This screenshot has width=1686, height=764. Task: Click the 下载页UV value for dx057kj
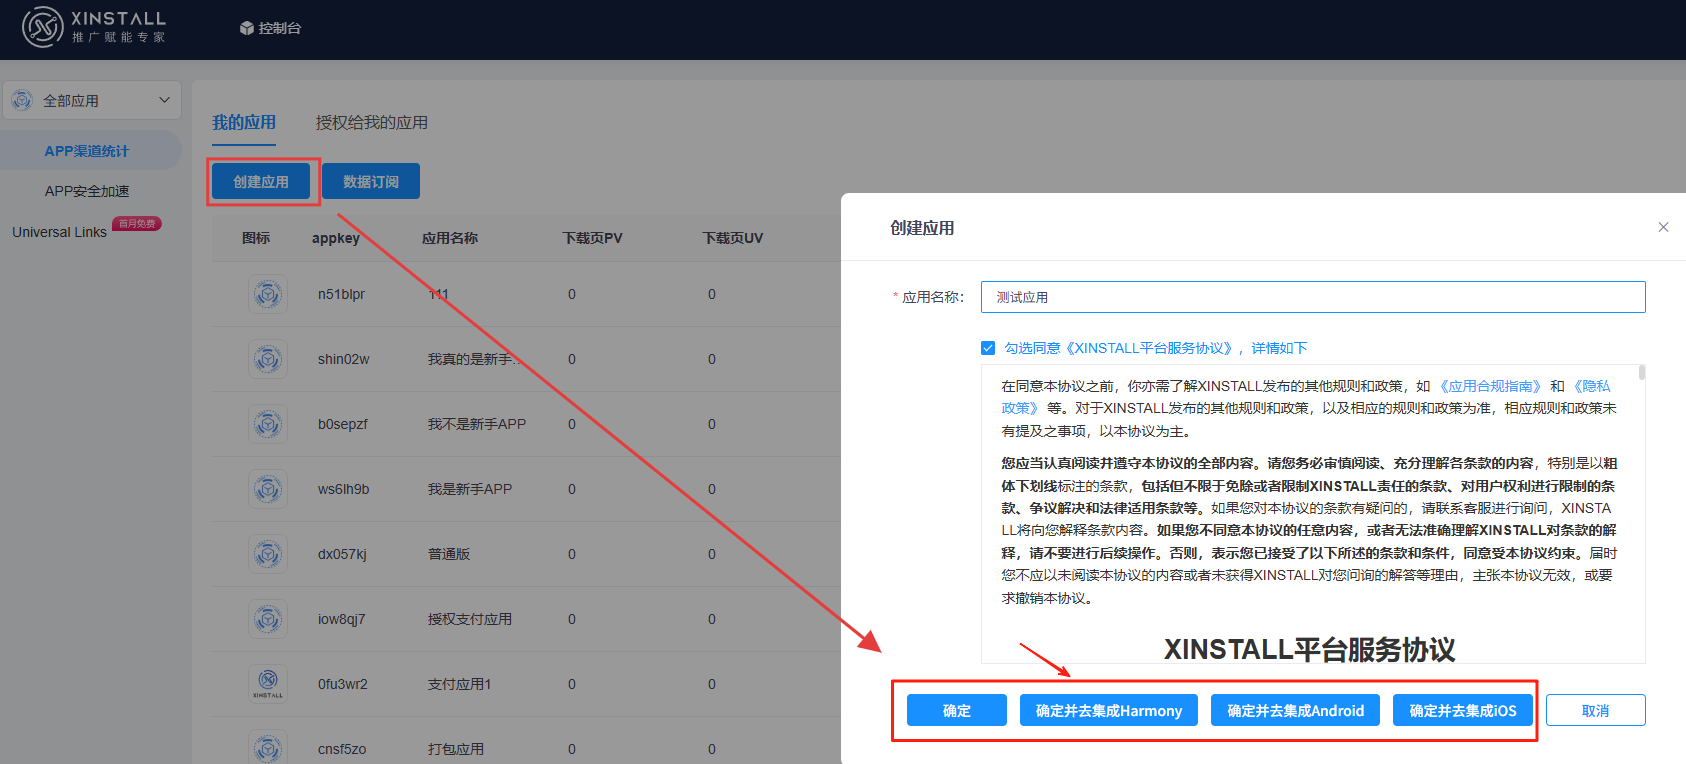click(x=712, y=554)
